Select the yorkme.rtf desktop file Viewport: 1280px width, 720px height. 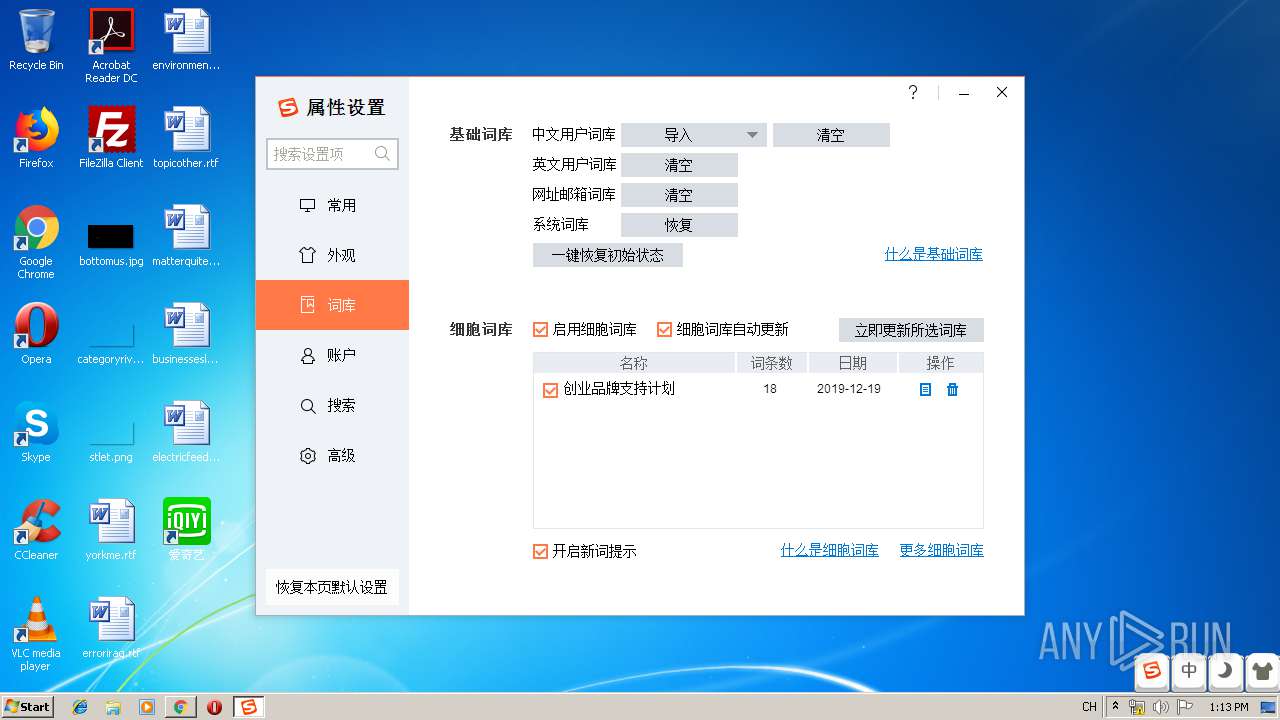[111, 530]
